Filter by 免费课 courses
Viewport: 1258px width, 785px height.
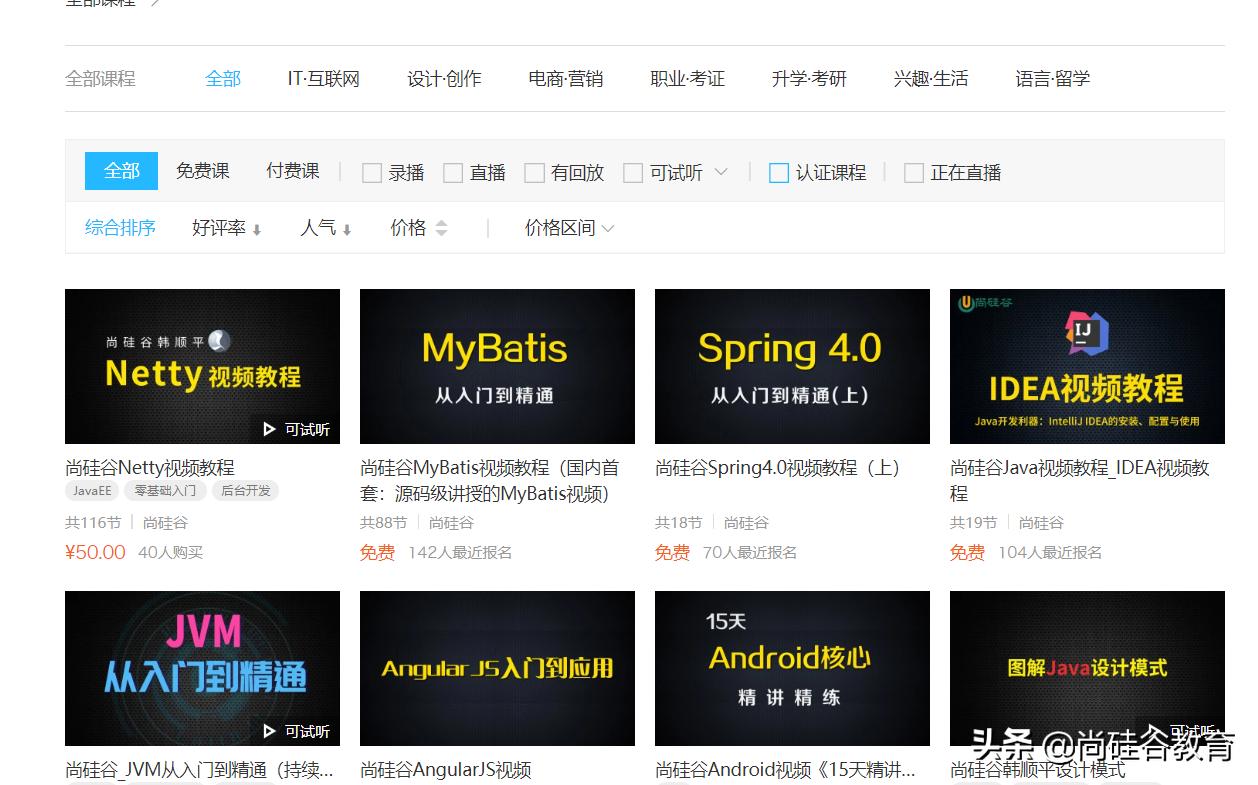coord(203,172)
